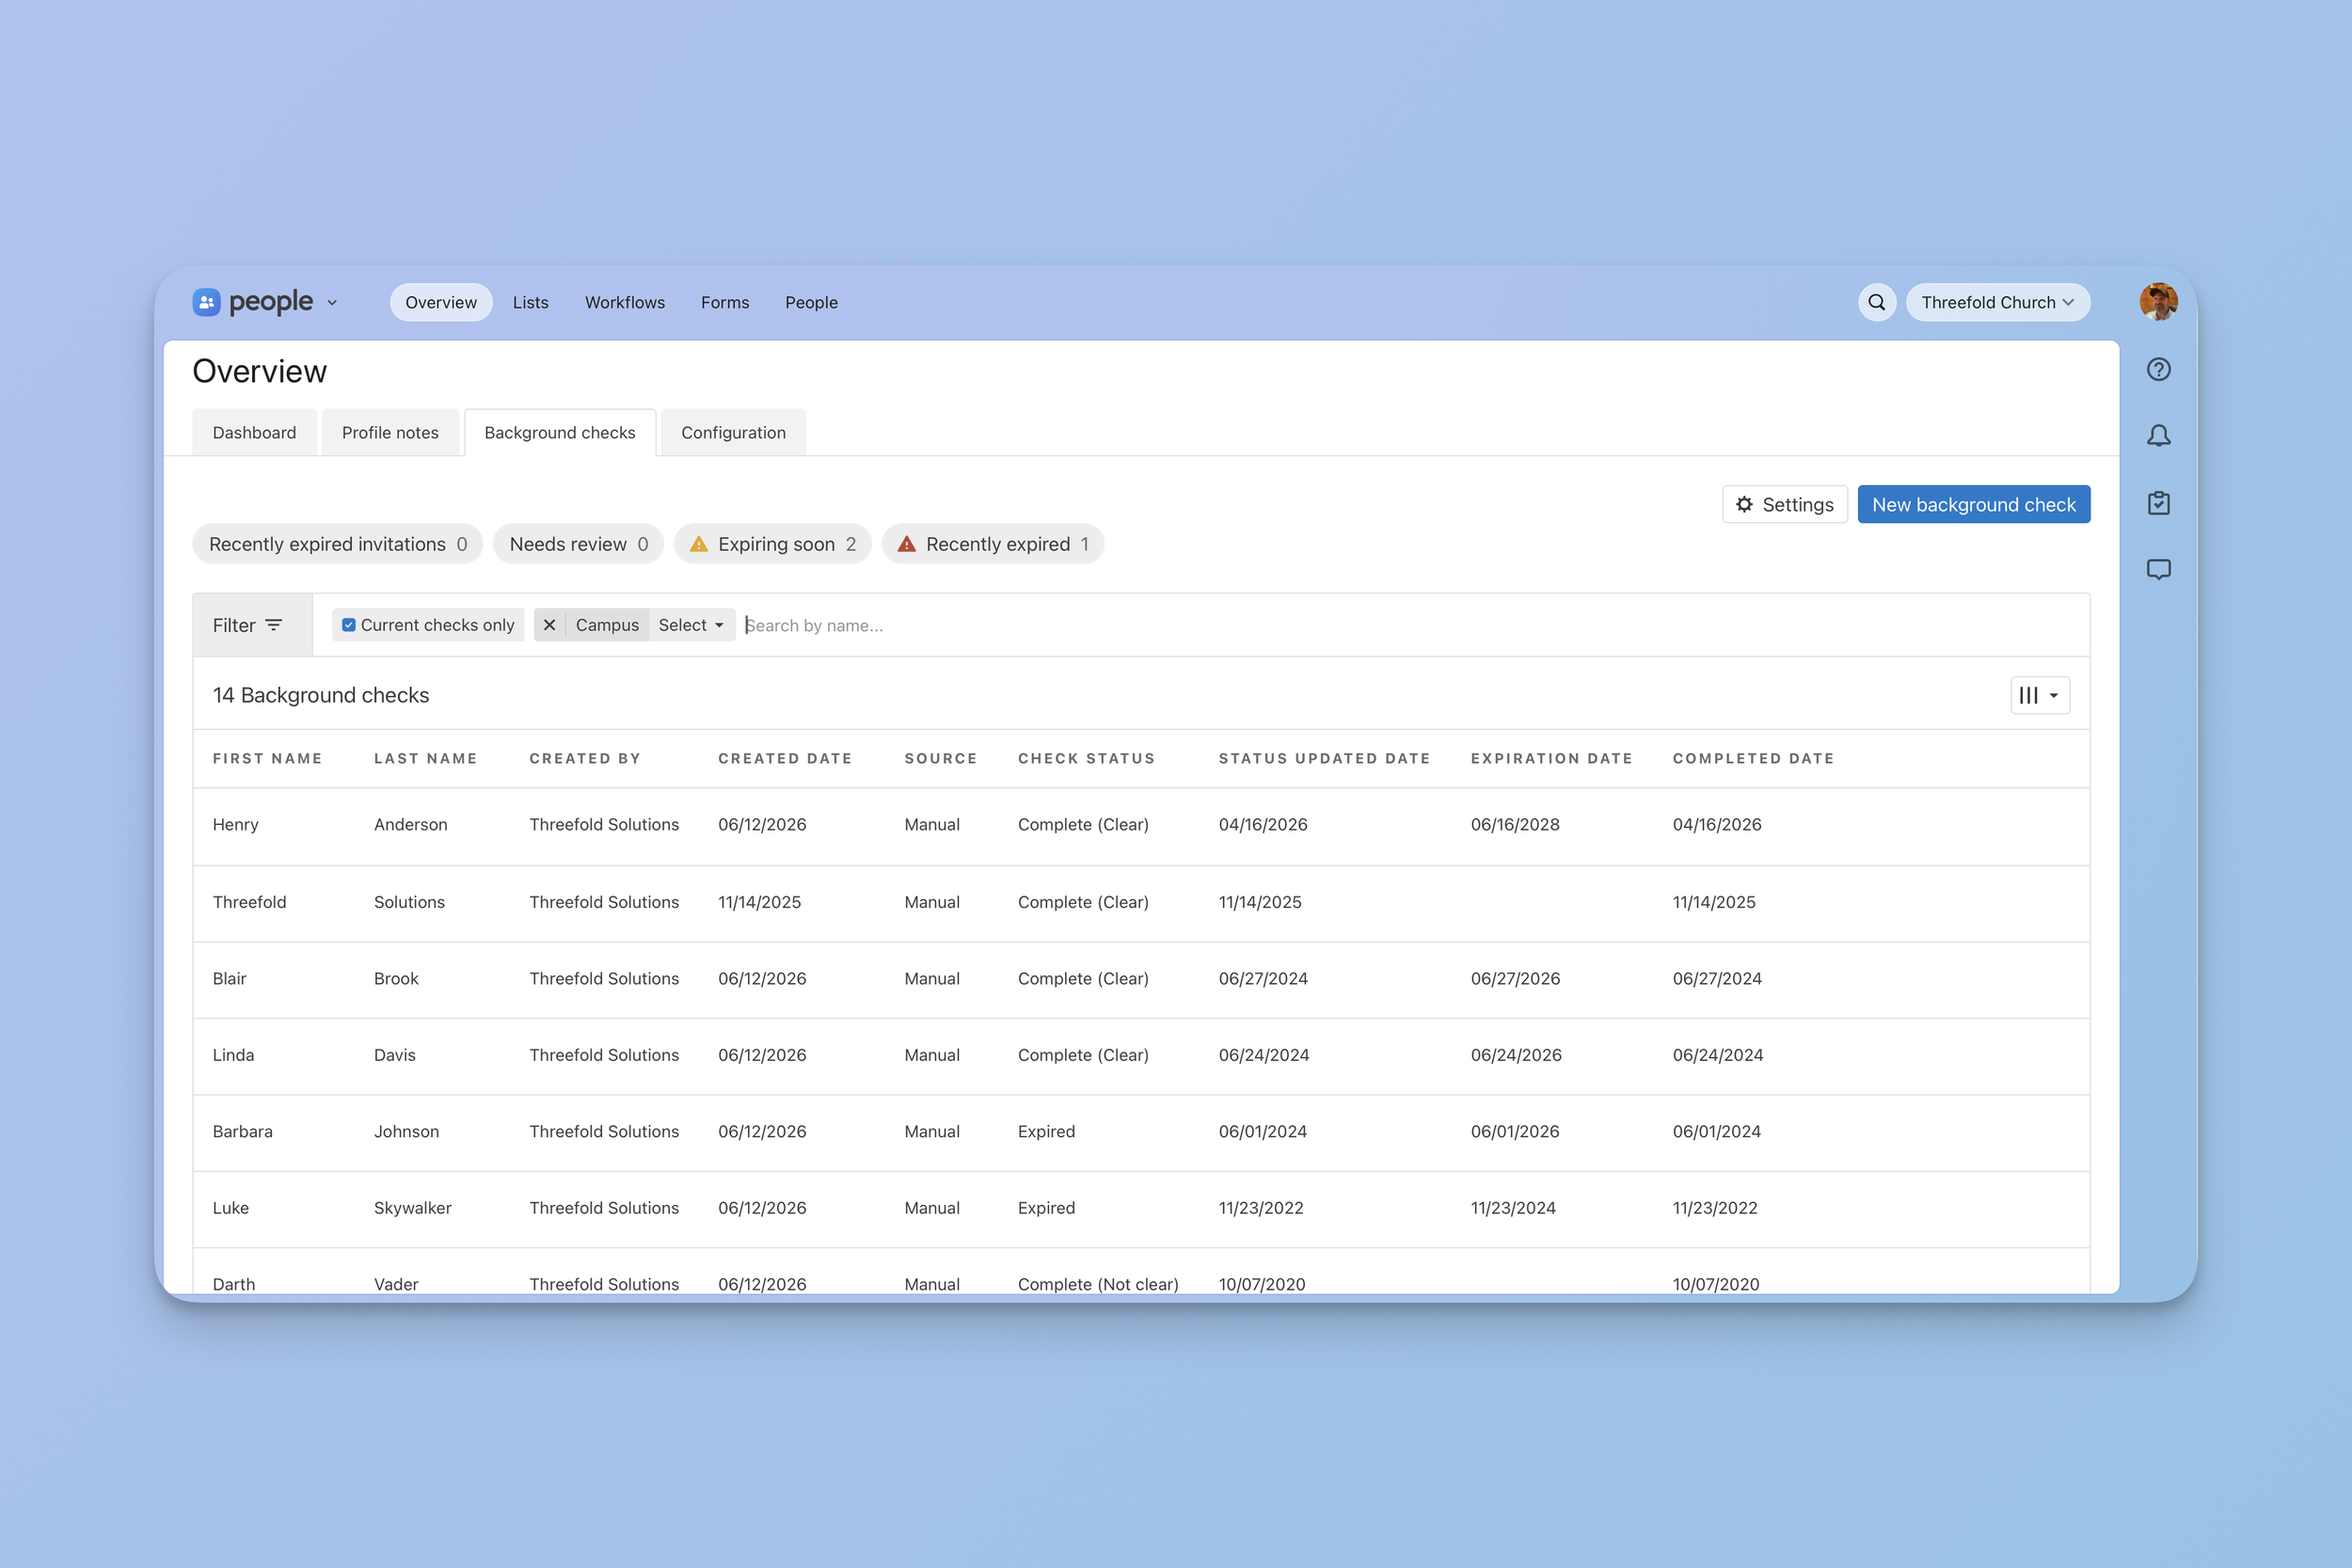2352x1568 pixels.
Task: Show Recently expired checks
Action: coord(993,544)
